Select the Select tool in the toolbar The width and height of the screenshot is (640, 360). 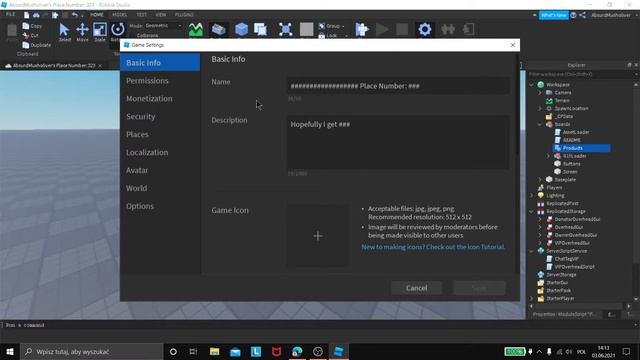click(64, 32)
